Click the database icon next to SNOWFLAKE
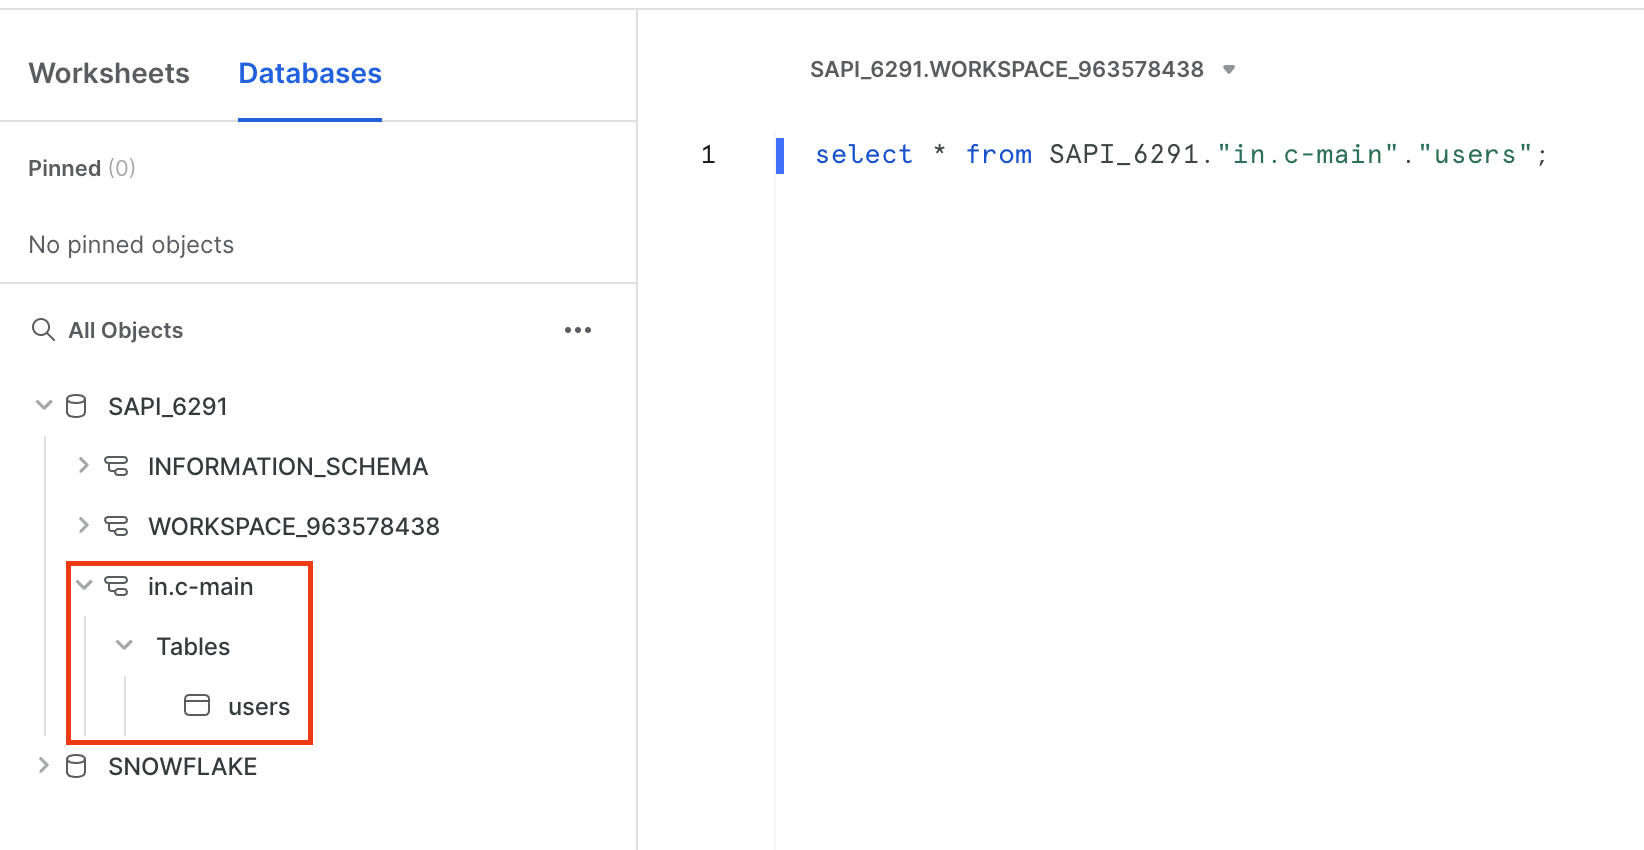The image size is (1644, 850). point(76,766)
